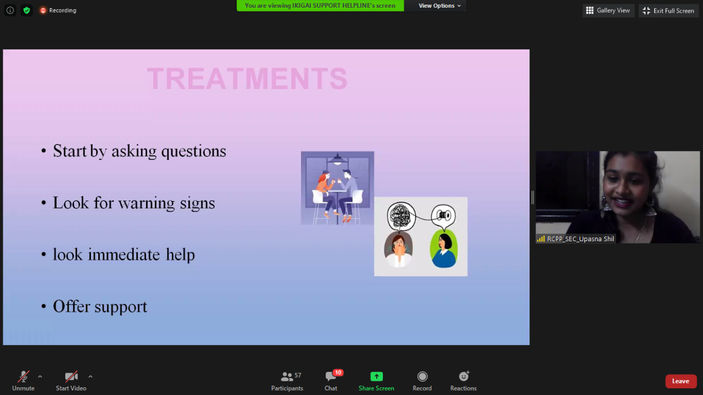Click the Record button
This screenshot has width=703, height=395.
[x=422, y=381]
